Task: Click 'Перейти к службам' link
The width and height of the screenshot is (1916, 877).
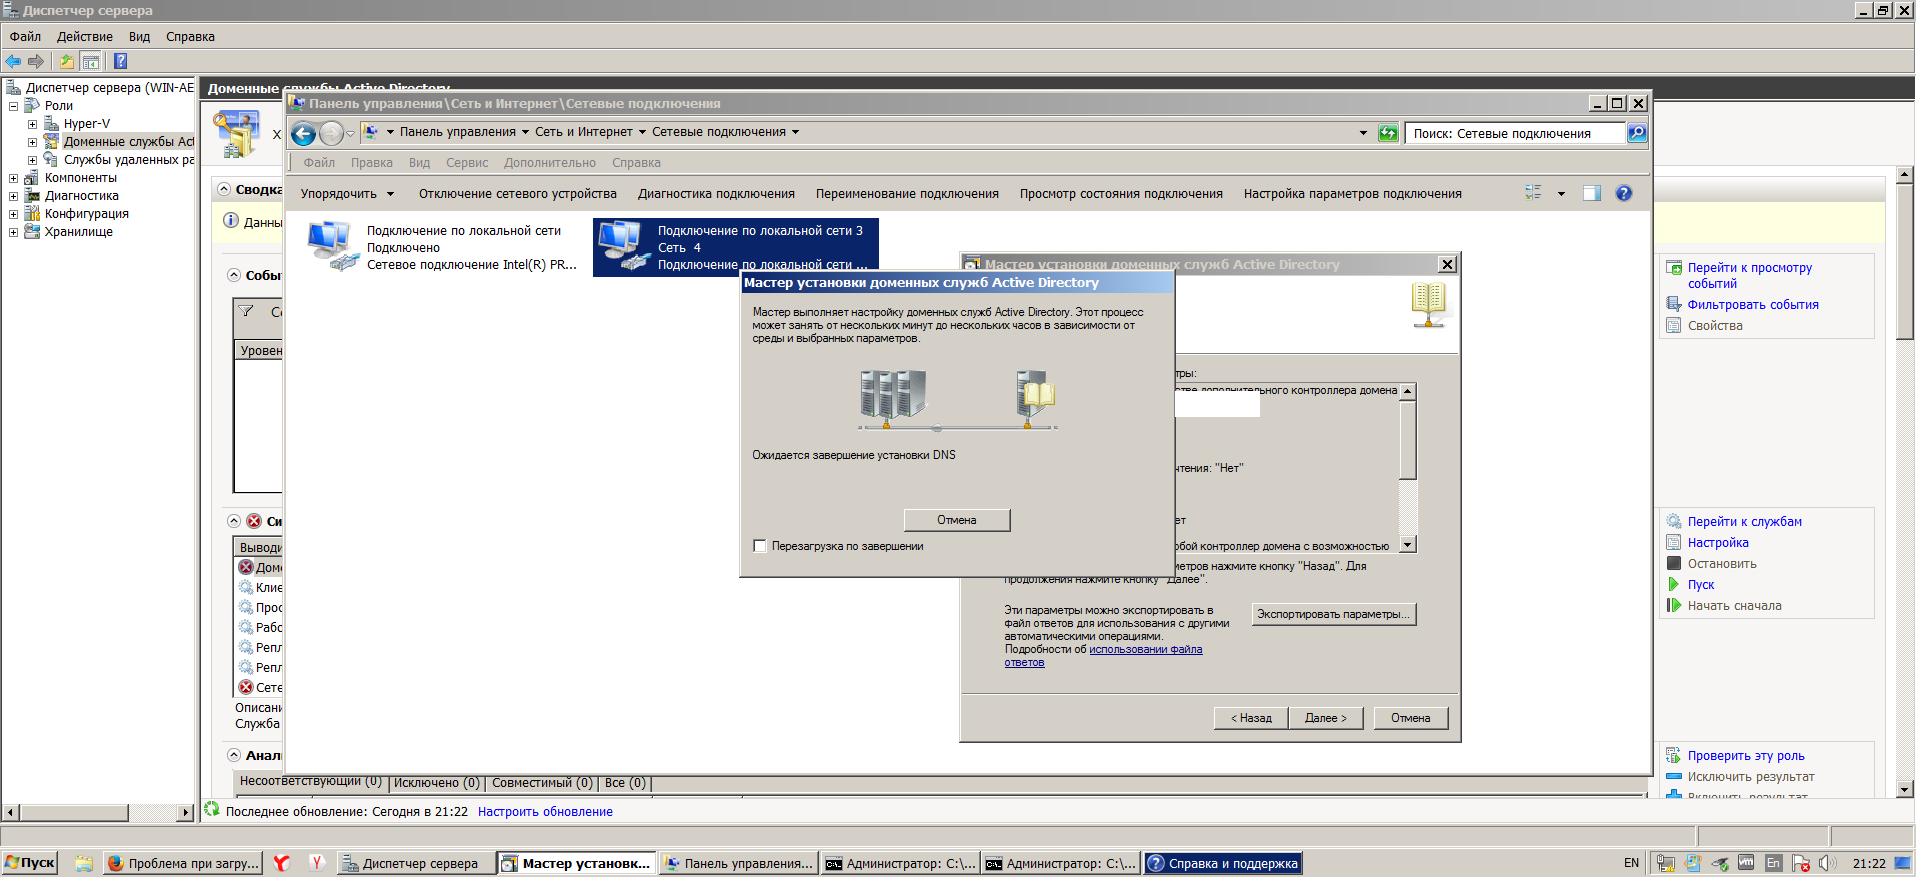Action: [x=1744, y=522]
